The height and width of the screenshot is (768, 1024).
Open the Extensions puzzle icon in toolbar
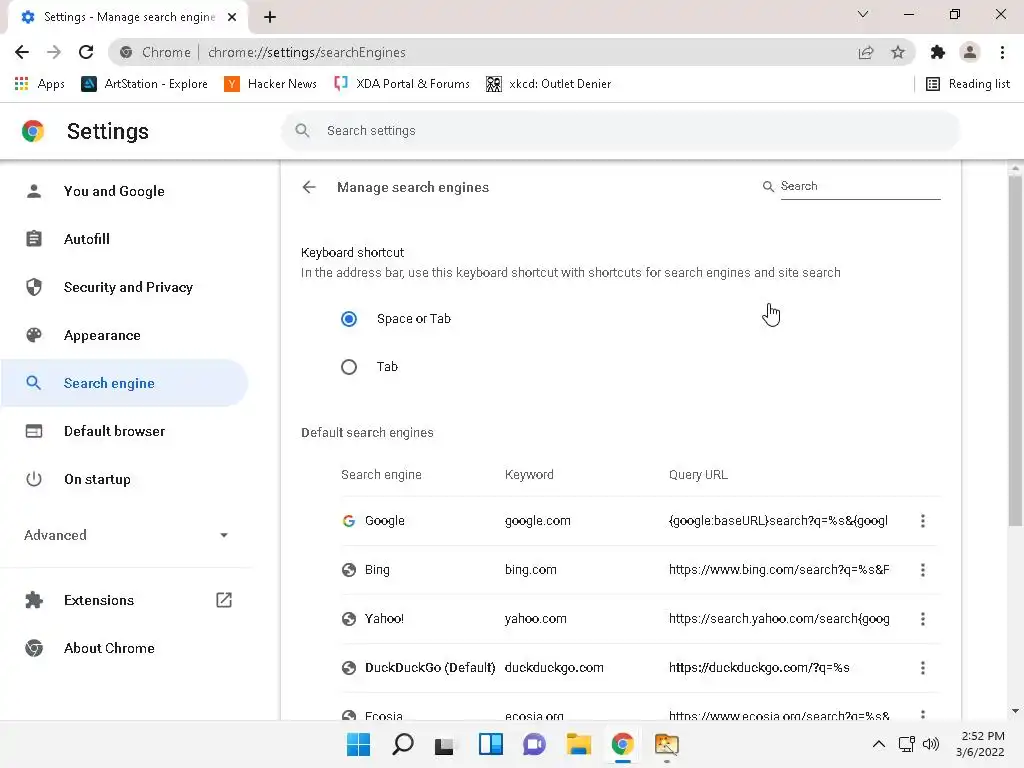pos(938,52)
